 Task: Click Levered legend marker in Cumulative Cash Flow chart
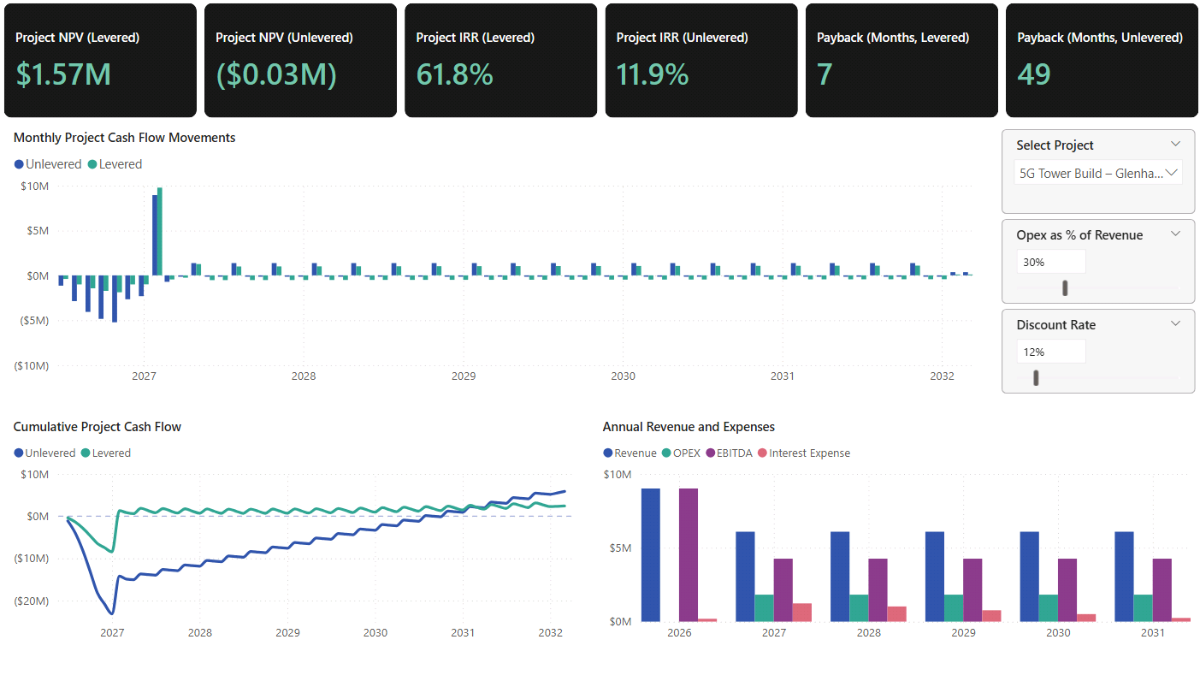point(85,454)
